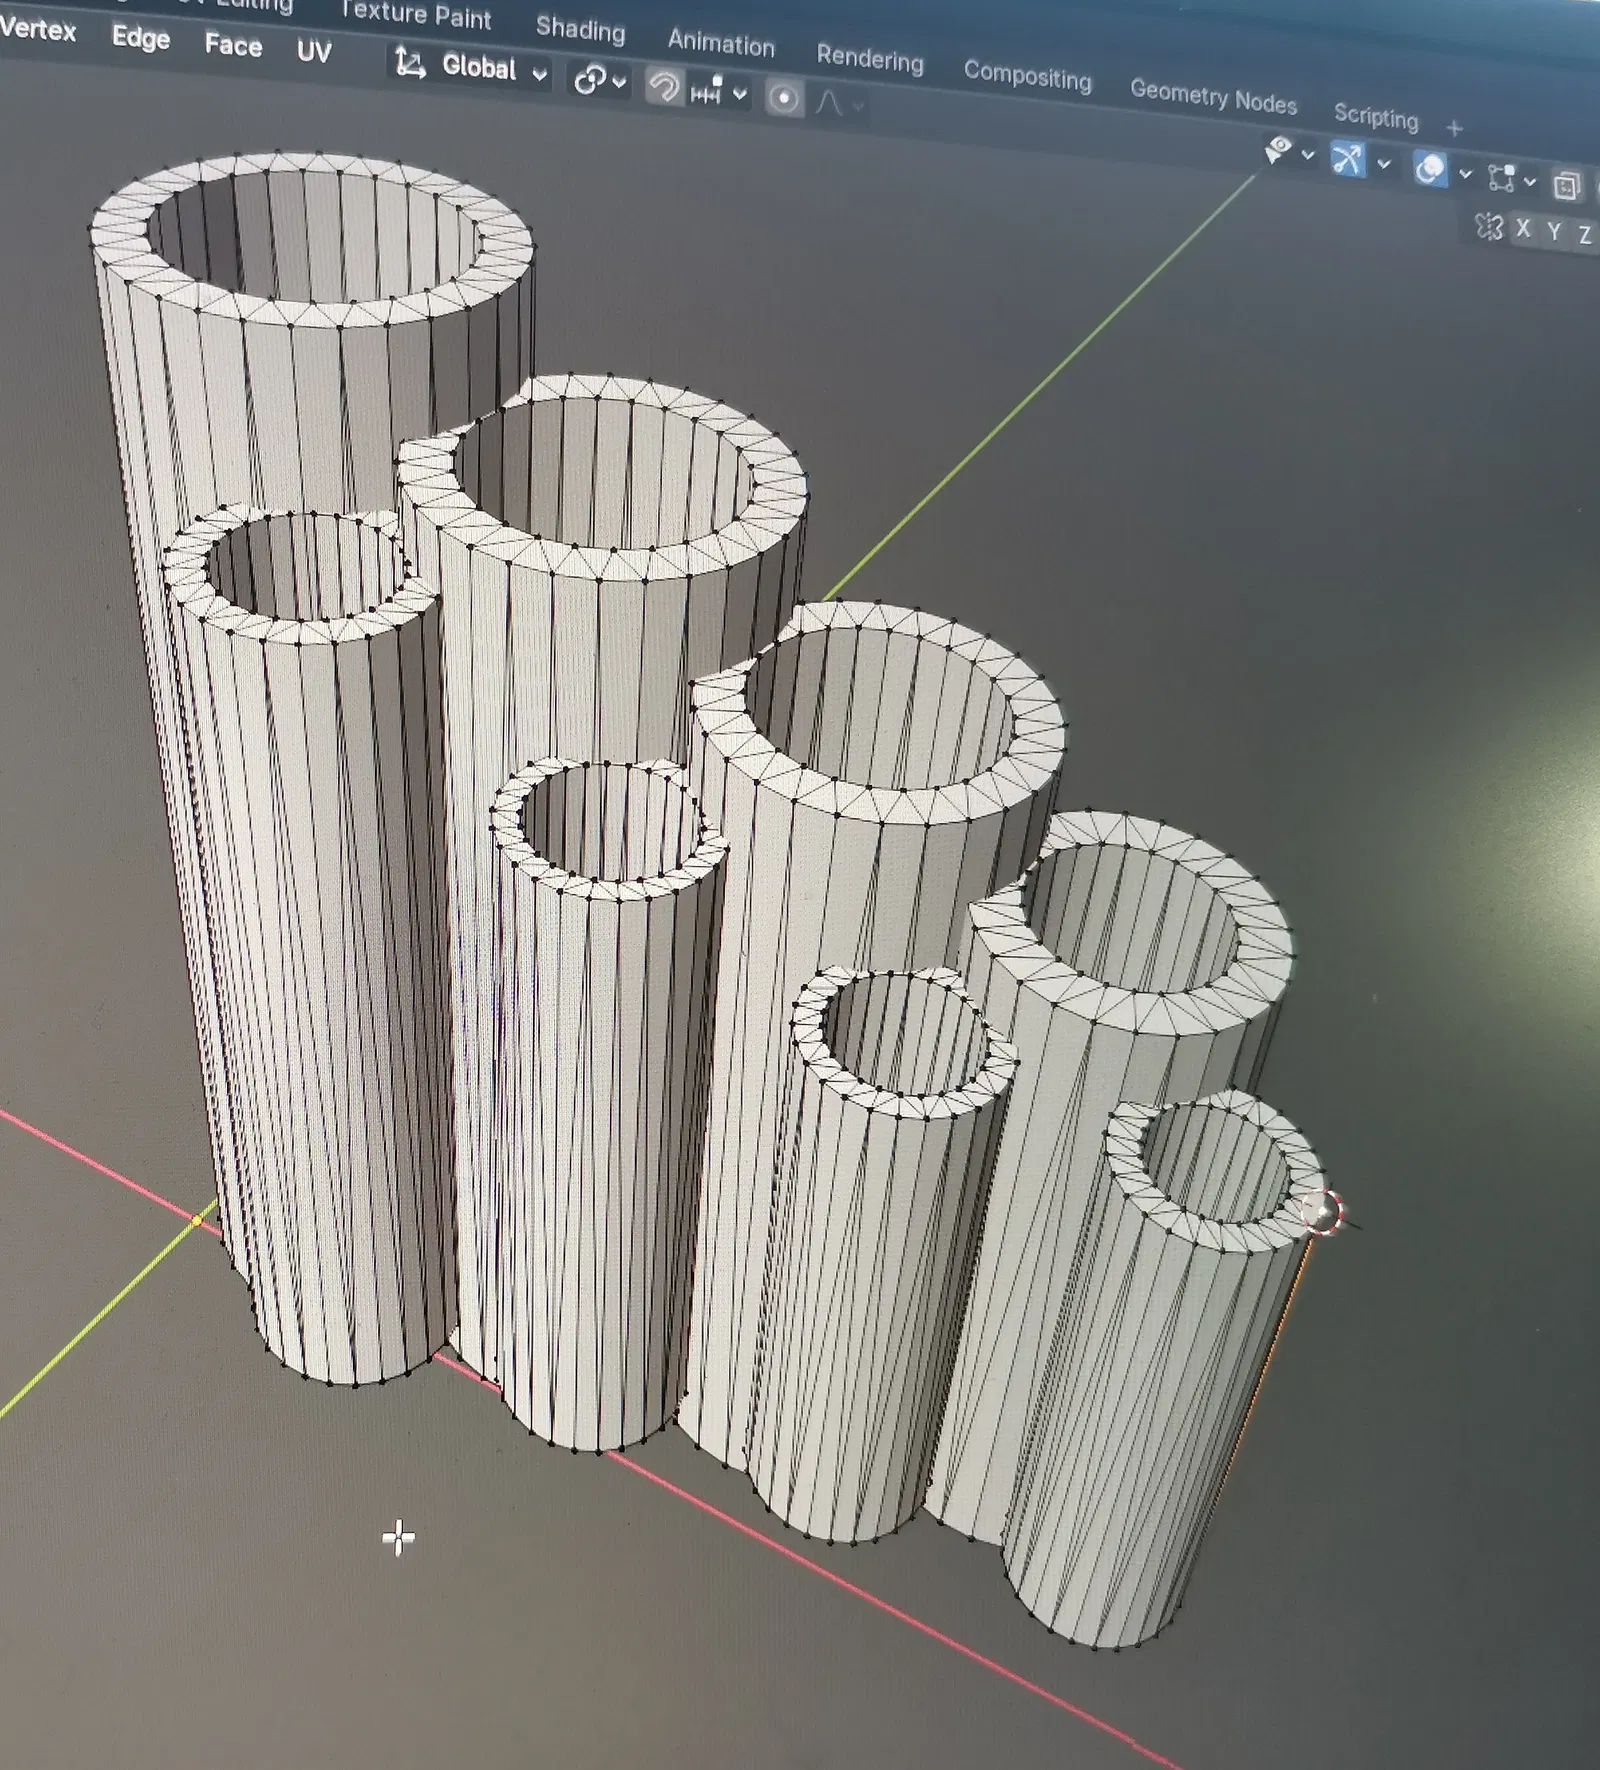Toggle proportional editing
This screenshot has height=1770, width=1600.
tap(784, 98)
